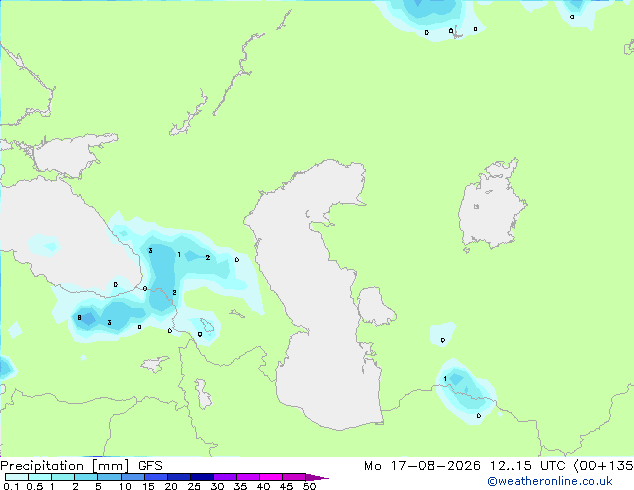Select the 1–2 mm legend swatch
Screen dimensions: 634x490
point(63,477)
